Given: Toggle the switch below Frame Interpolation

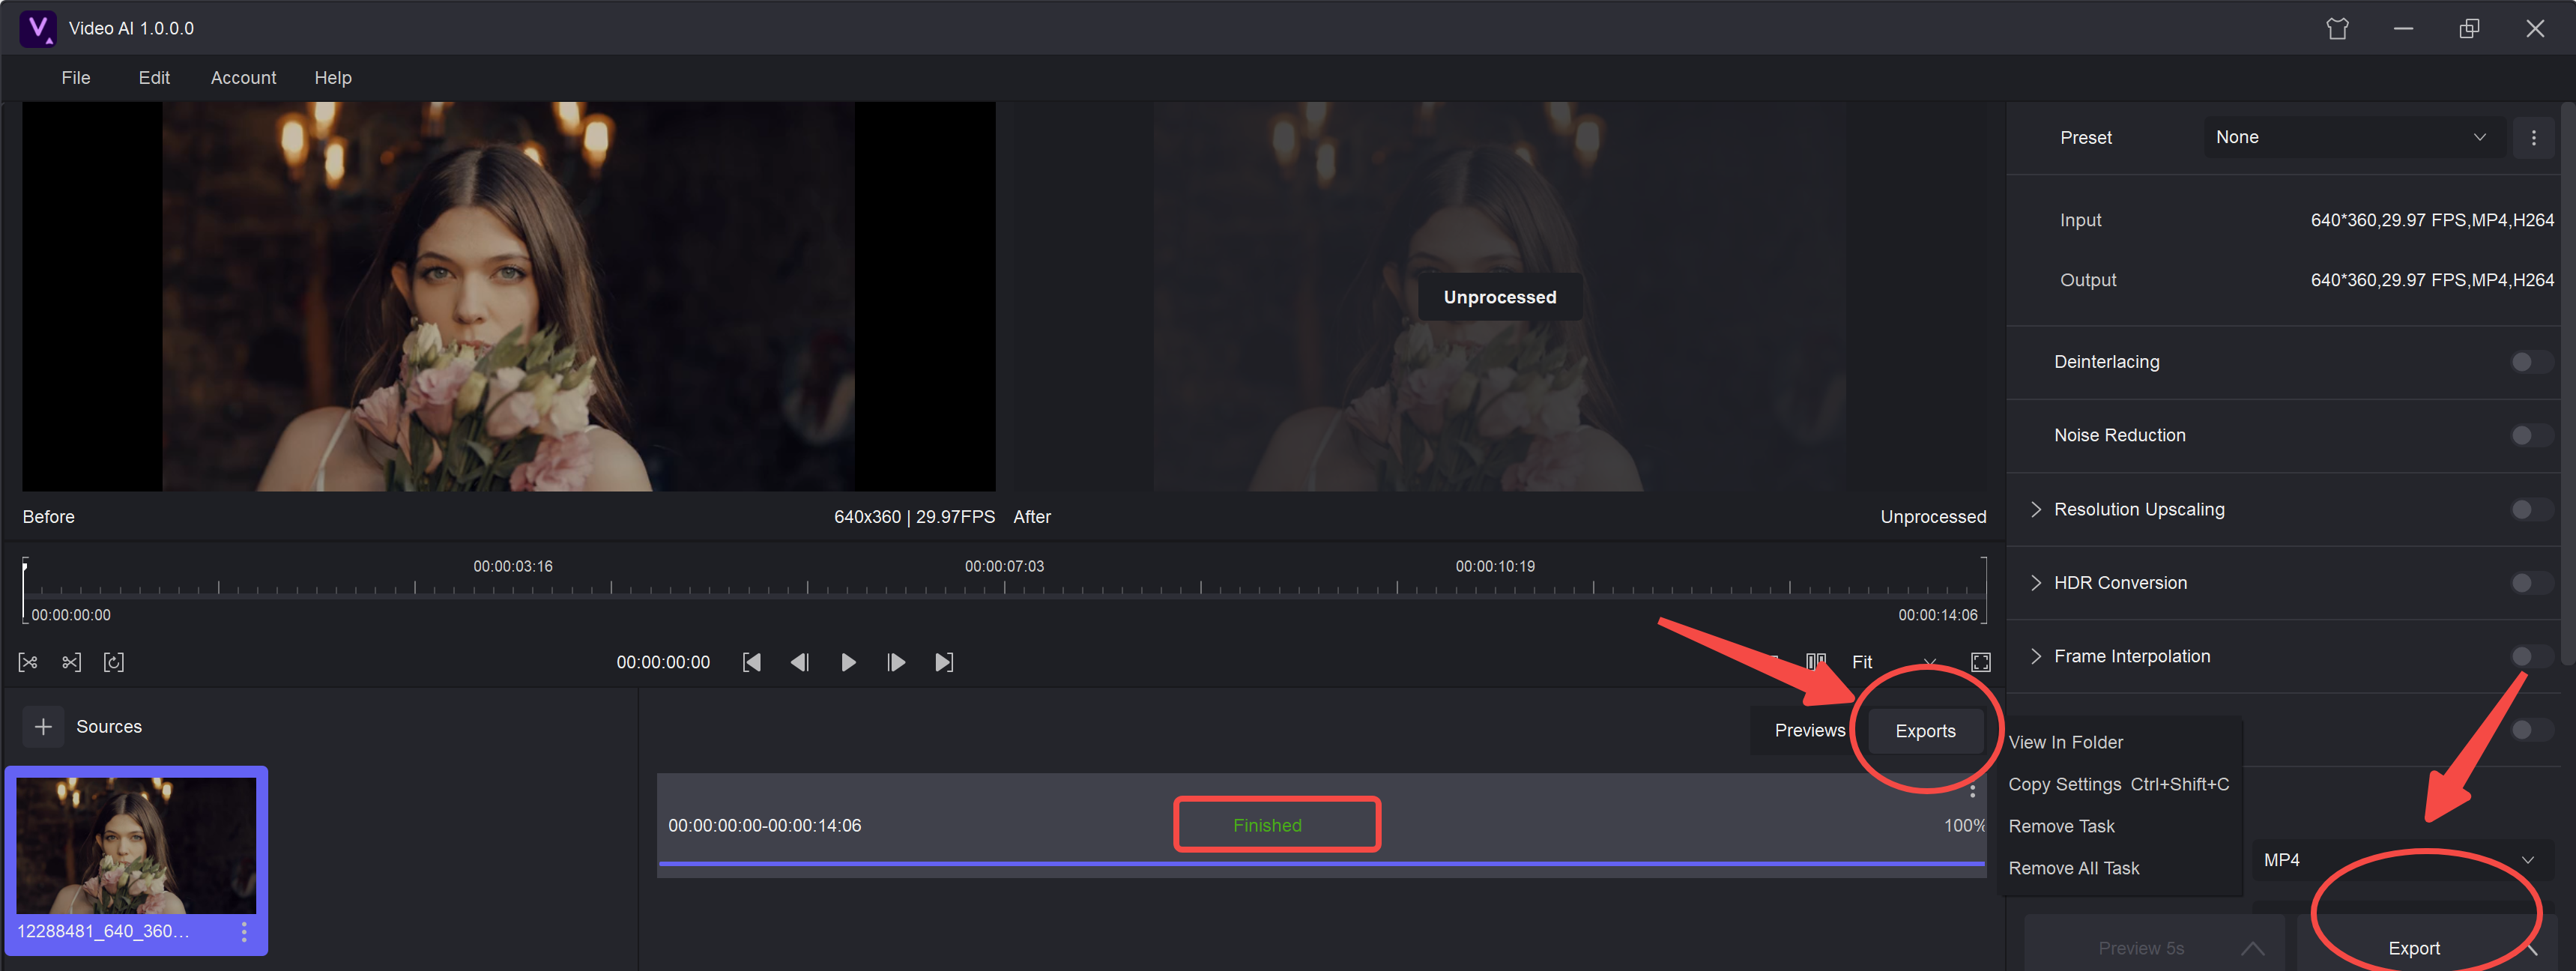Looking at the screenshot, I should [x=2530, y=730].
